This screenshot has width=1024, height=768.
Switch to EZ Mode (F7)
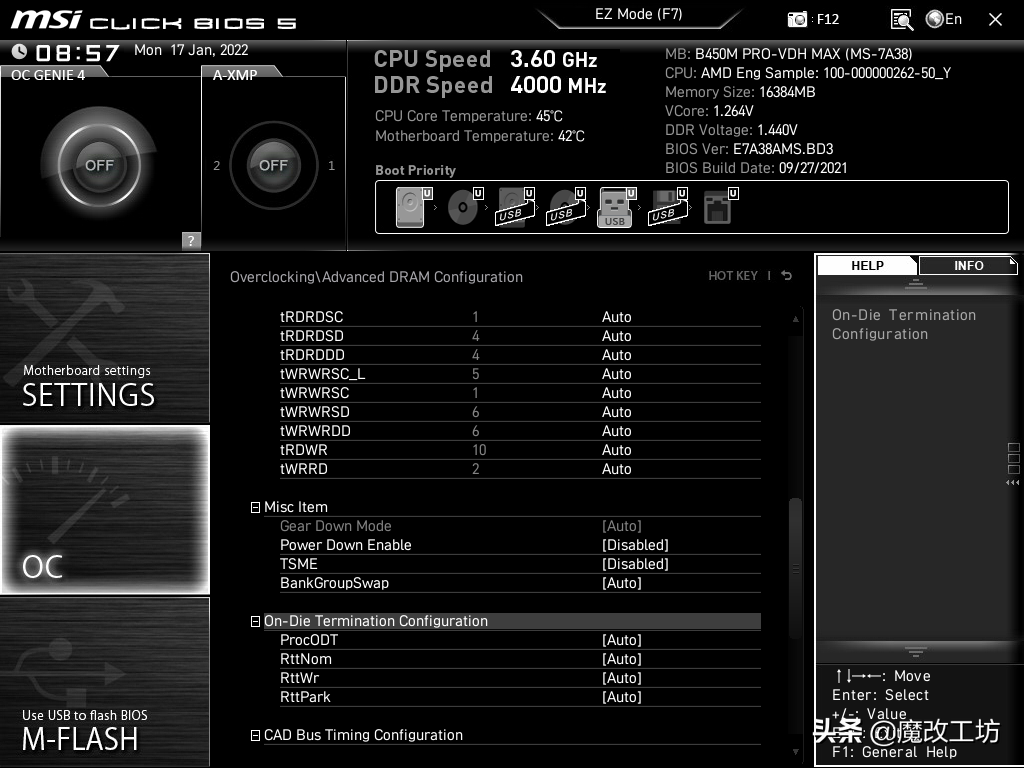(x=638, y=14)
